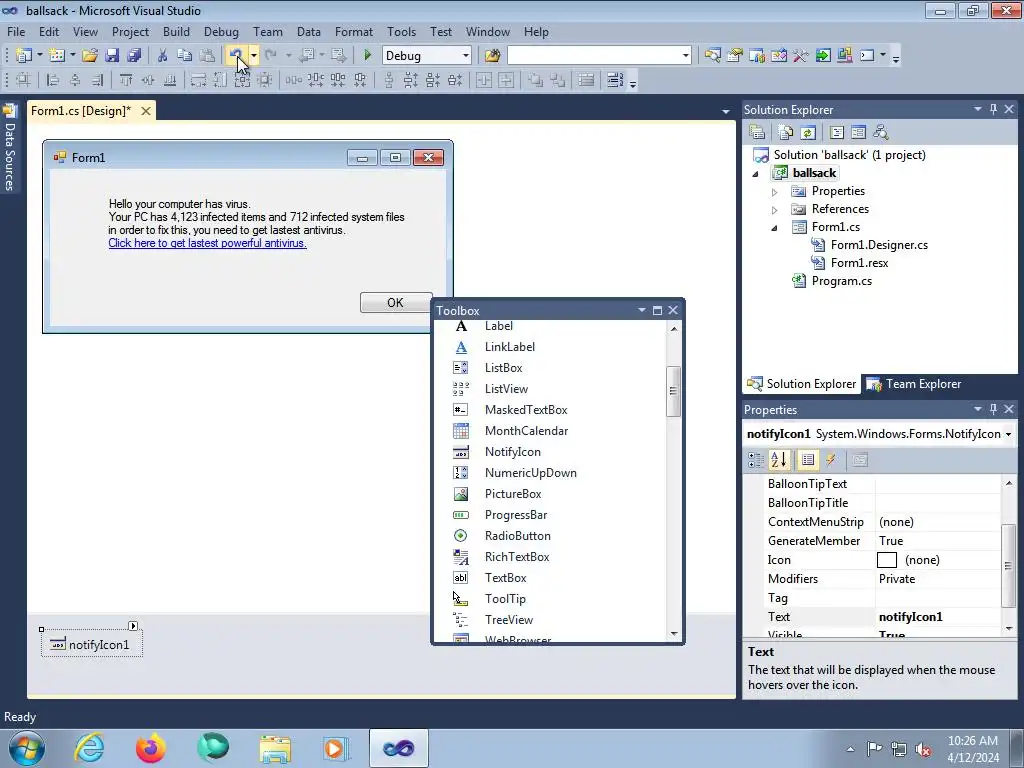Click the Copy toolbar icon
The image size is (1024, 768).
click(185, 56)
